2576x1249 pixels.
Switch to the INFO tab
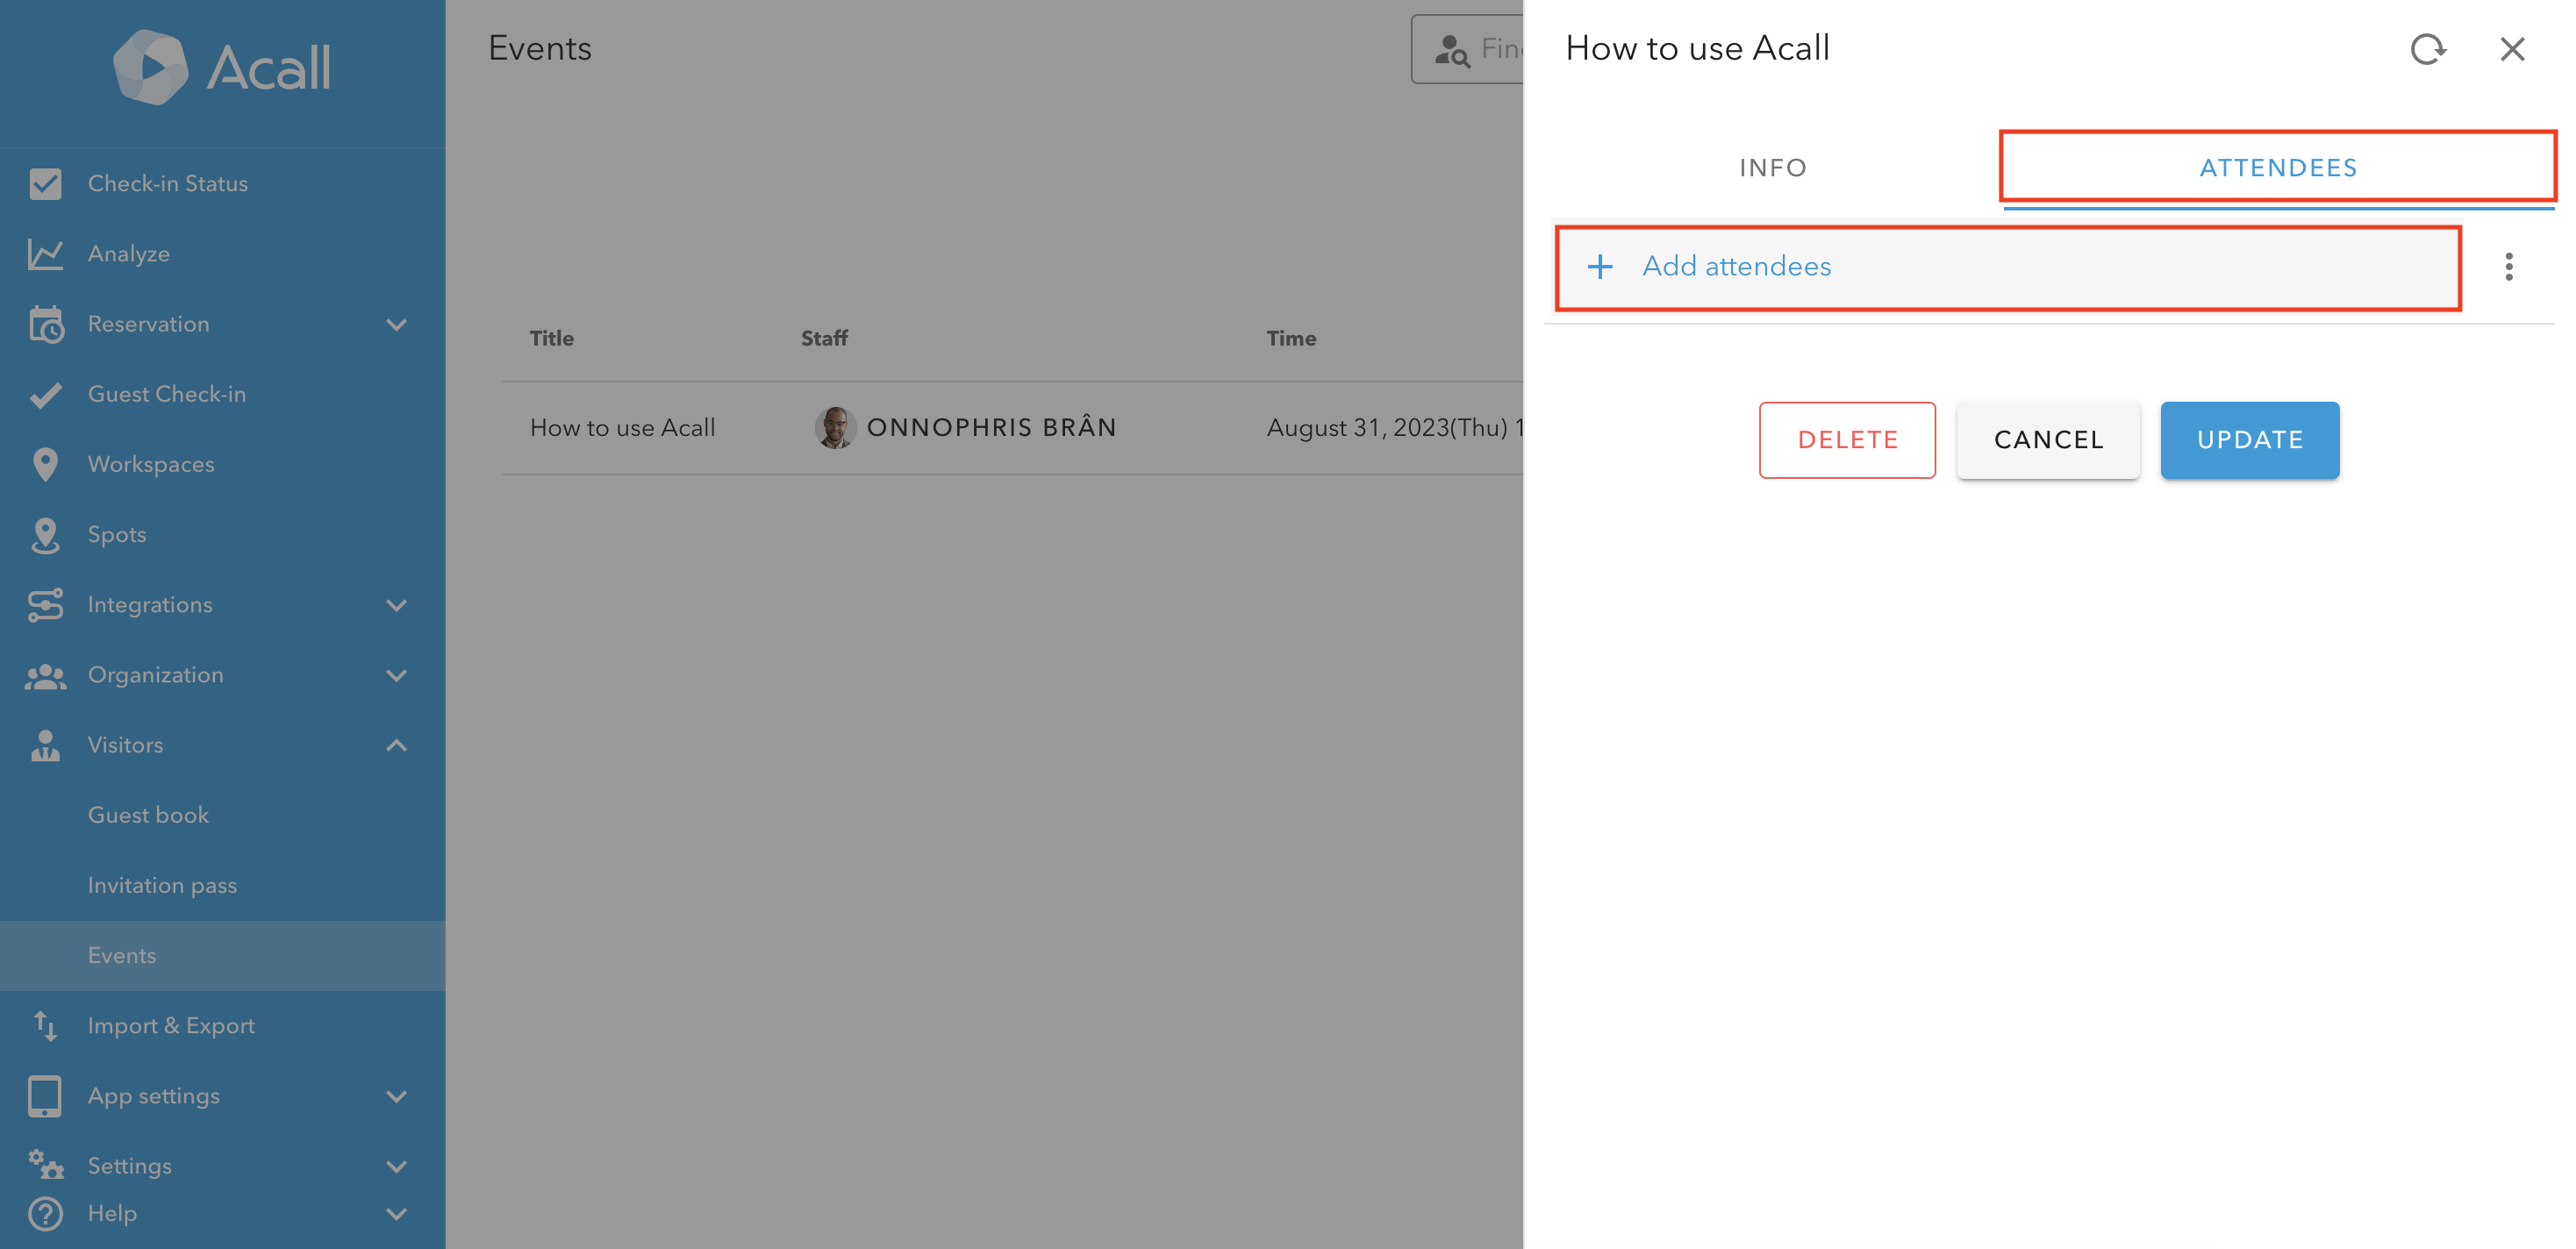[x=1772, y=168]
